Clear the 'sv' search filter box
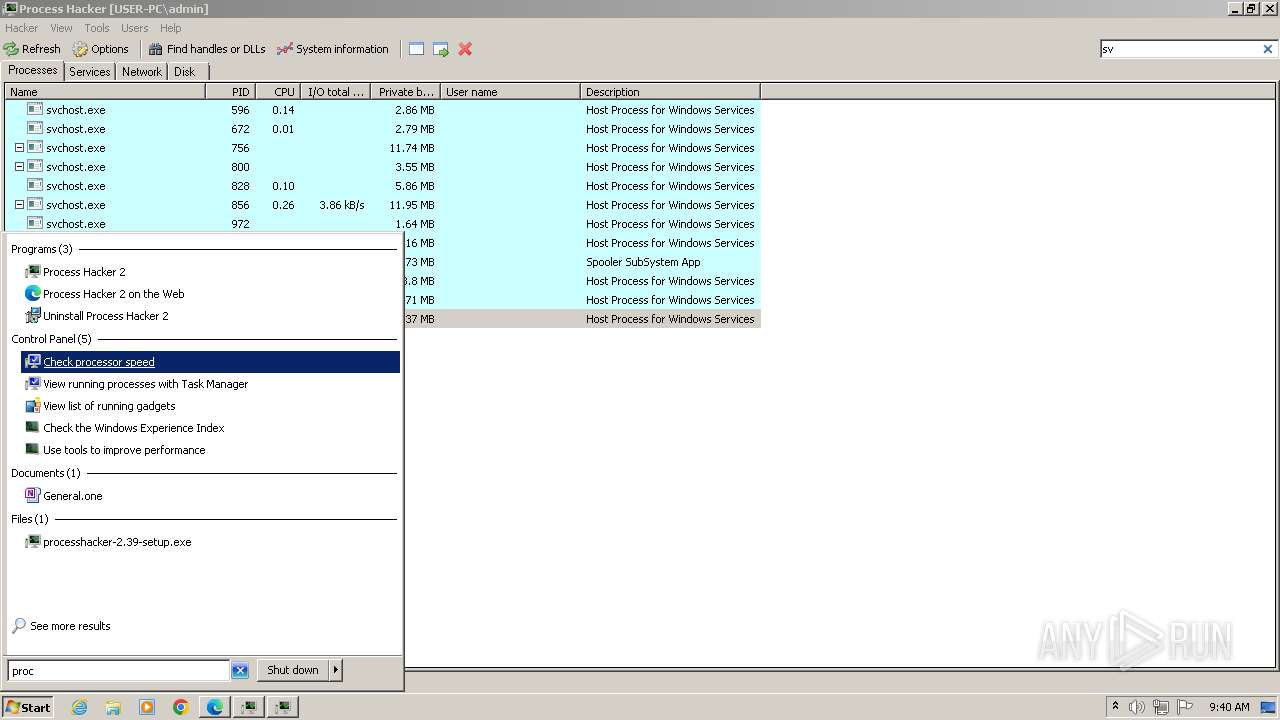The image size is (1280, 720). pos(1268,49)
